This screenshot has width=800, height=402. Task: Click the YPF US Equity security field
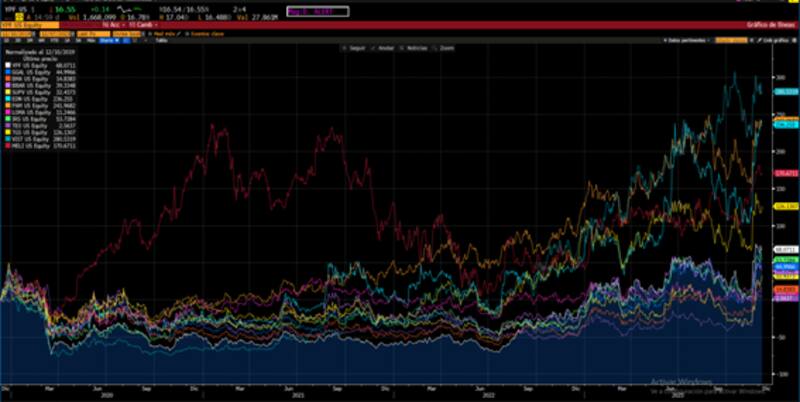20,24
